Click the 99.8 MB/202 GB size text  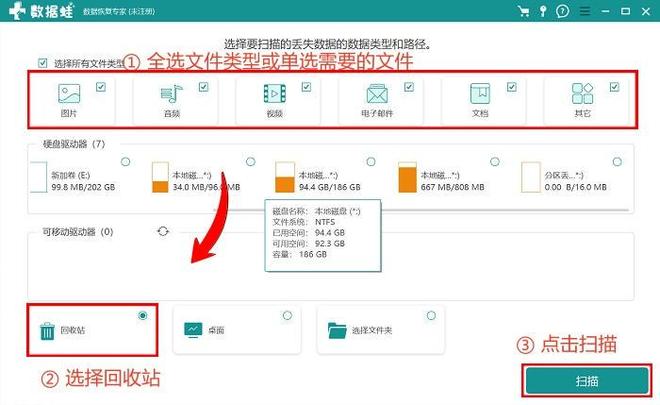point(83,187)
